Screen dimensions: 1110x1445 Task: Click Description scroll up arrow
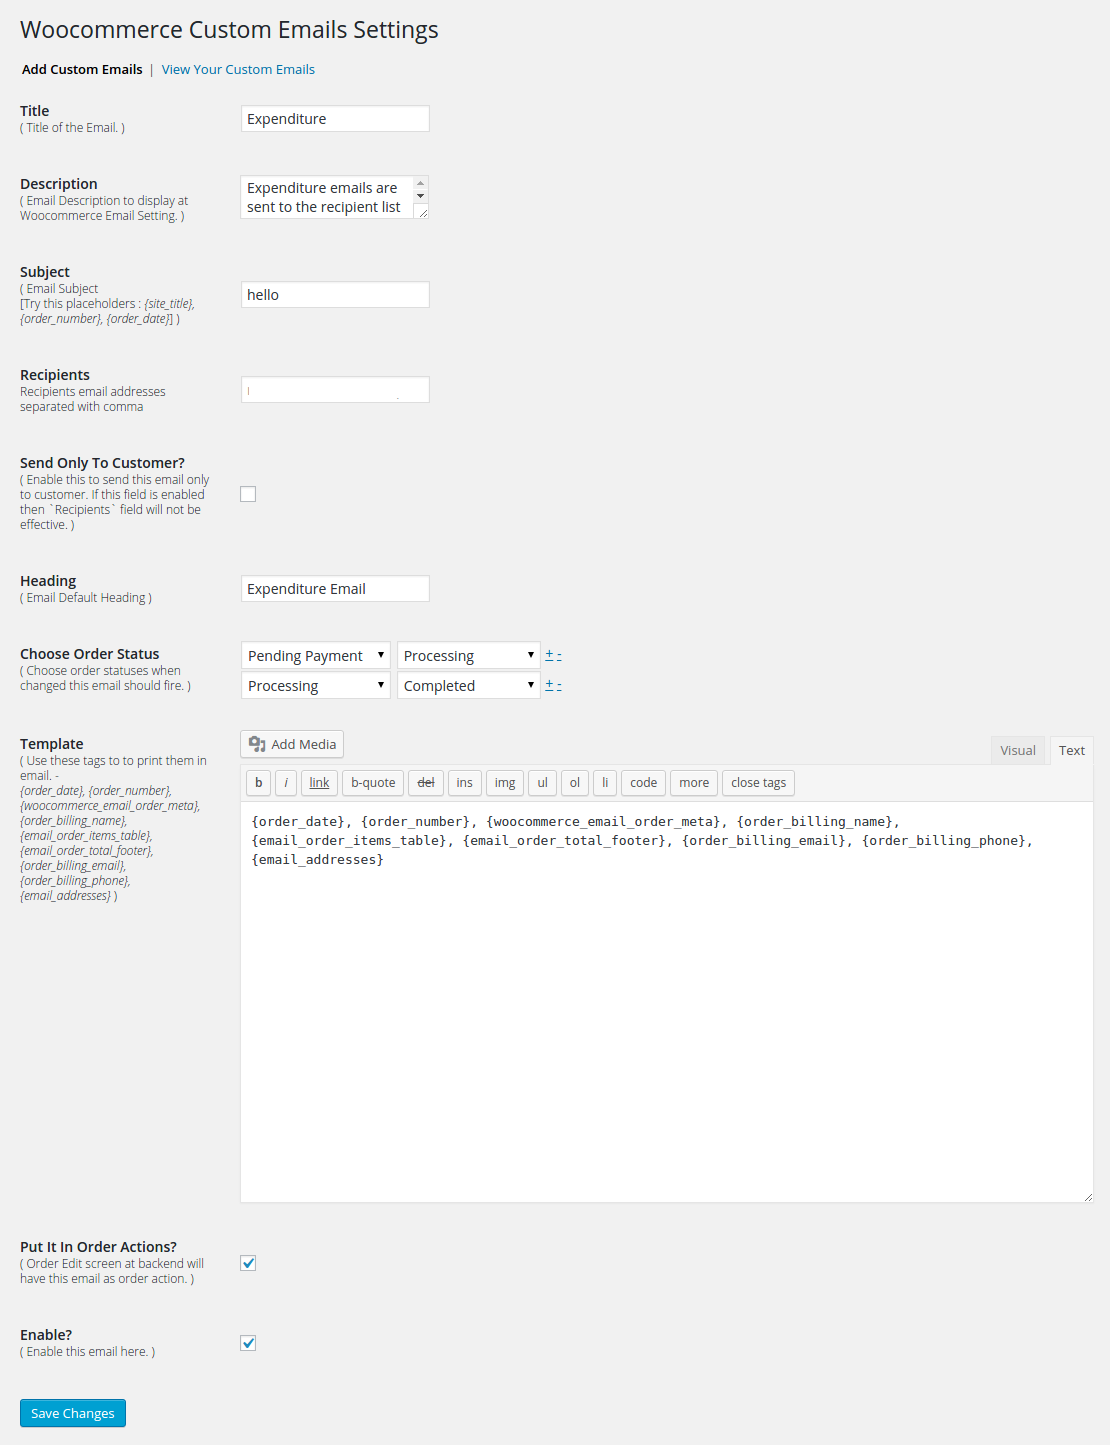point(421,183)
